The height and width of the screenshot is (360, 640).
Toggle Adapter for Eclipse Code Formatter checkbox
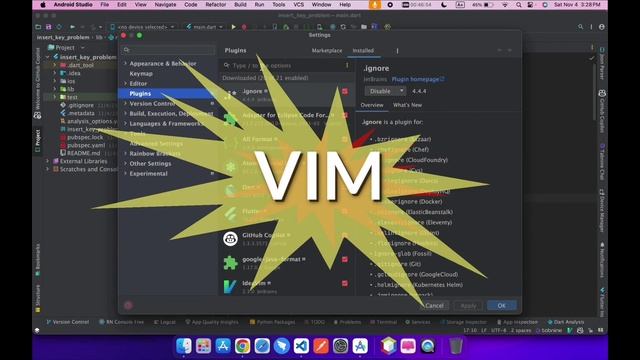[x=345, y=115]
